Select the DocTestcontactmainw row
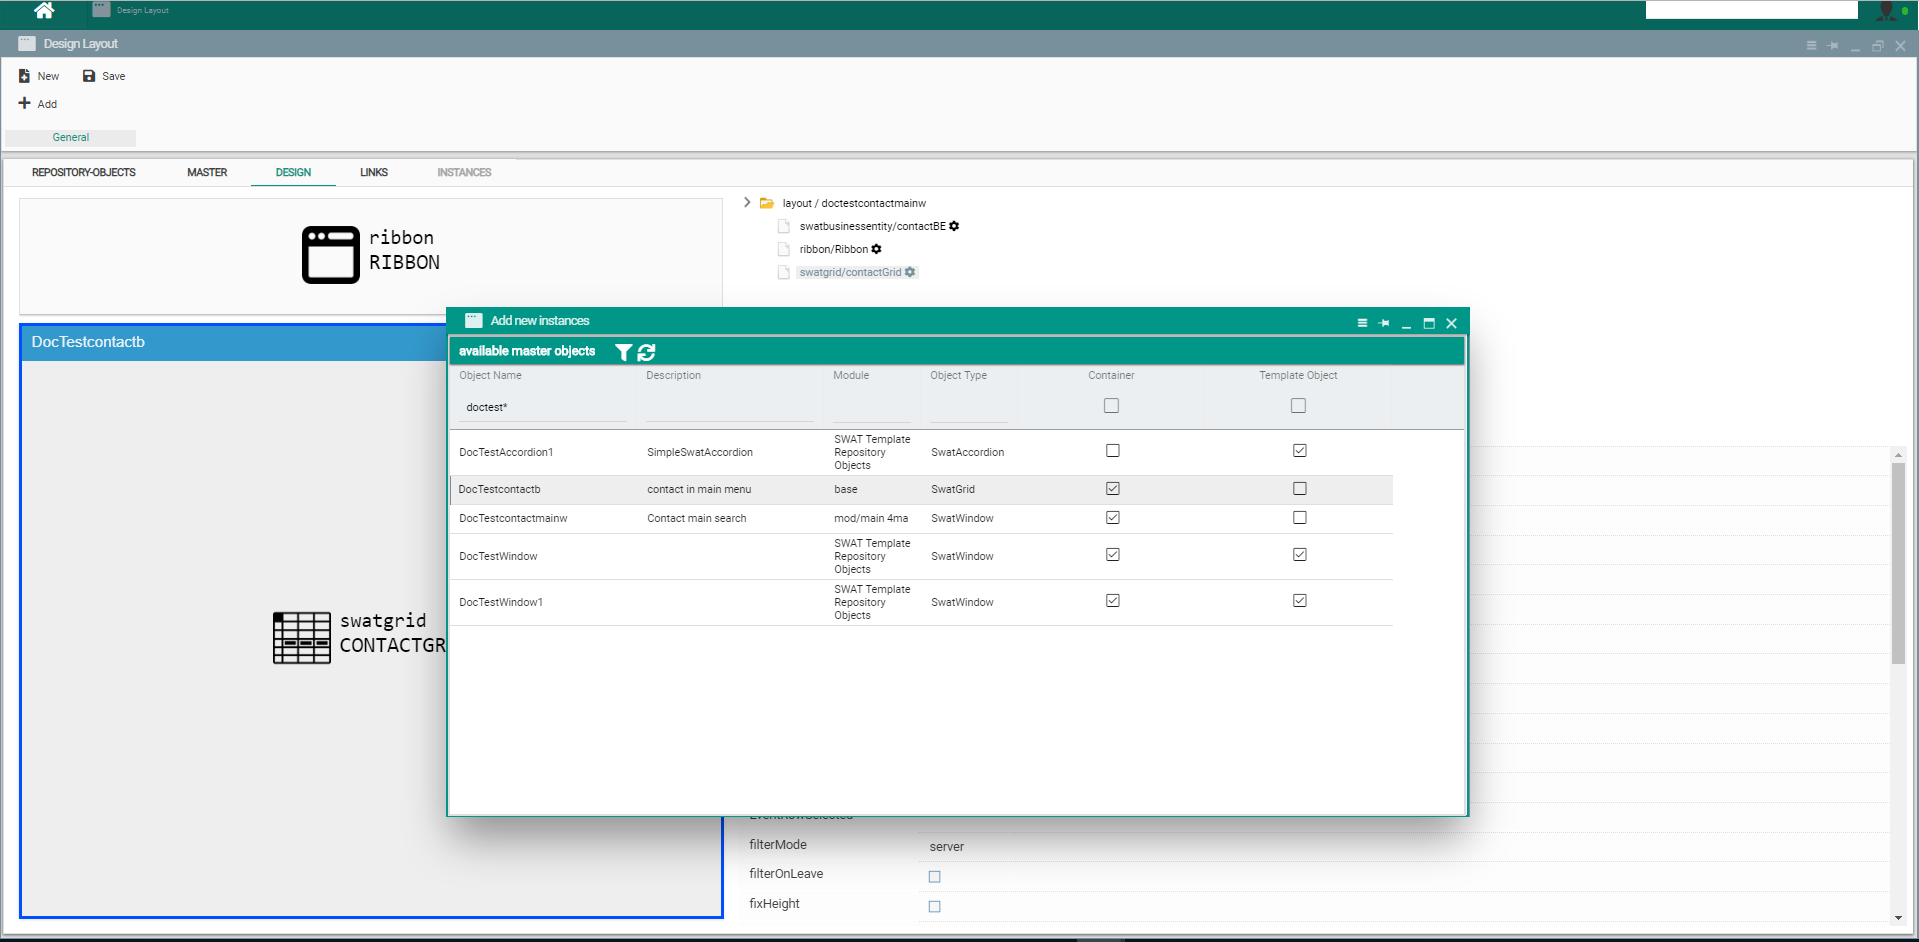 pos(921,518)
